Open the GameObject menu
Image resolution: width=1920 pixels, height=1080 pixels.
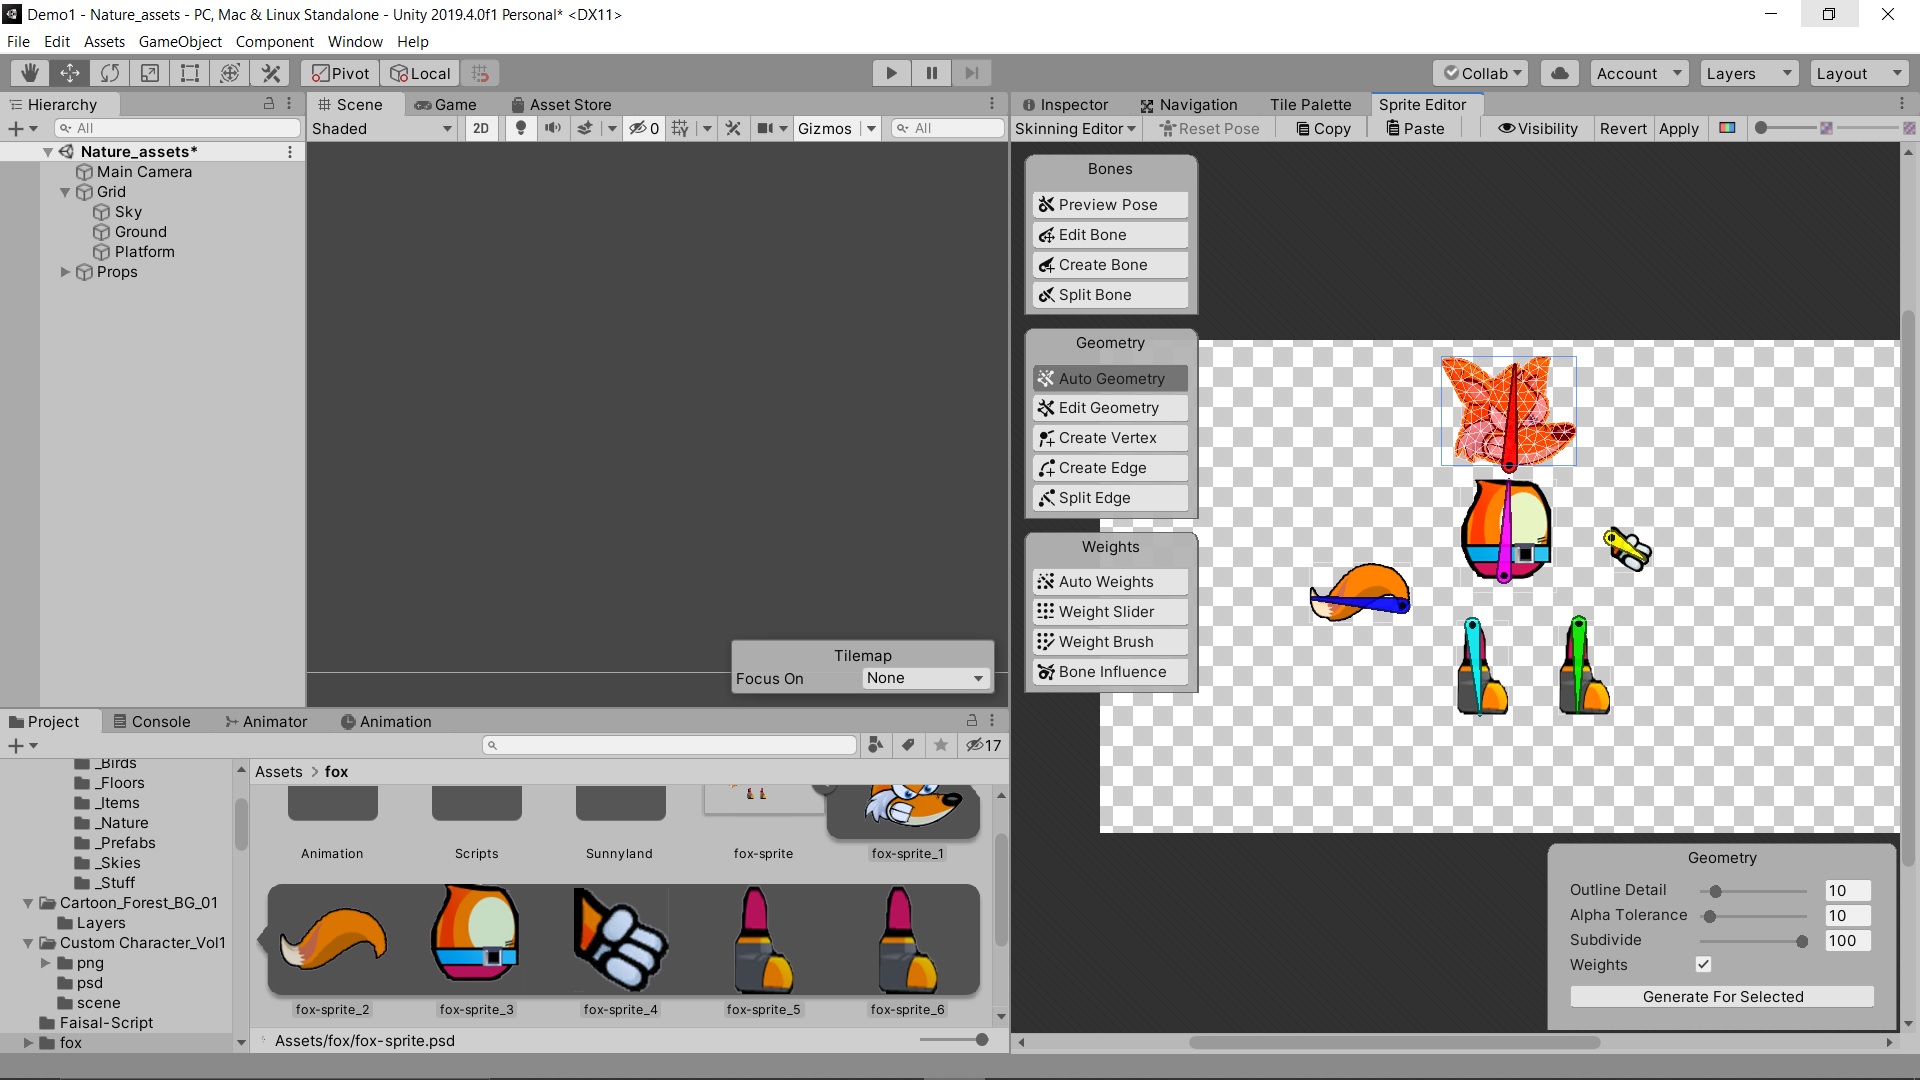tap(180, 41)
